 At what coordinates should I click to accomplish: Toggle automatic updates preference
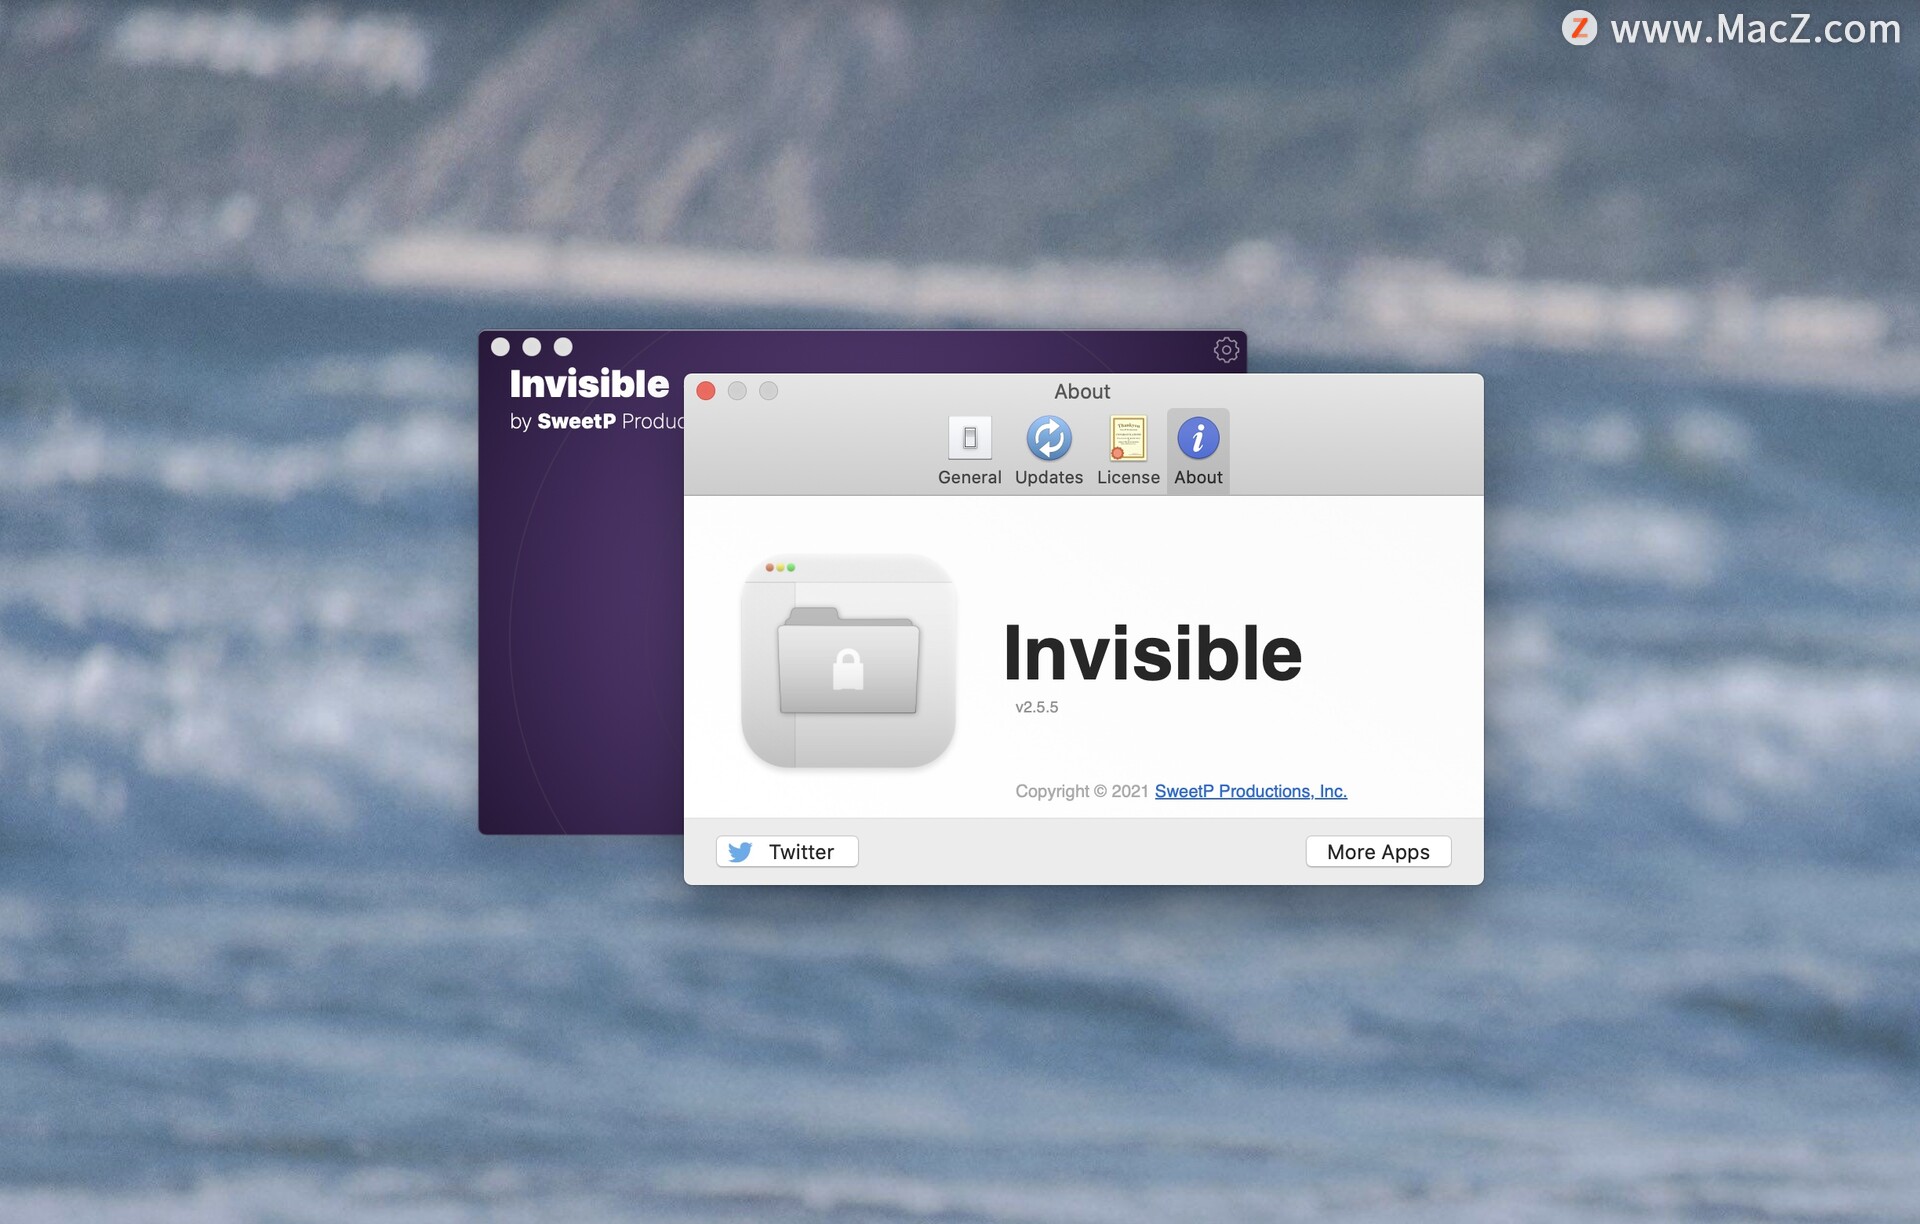1048,450
